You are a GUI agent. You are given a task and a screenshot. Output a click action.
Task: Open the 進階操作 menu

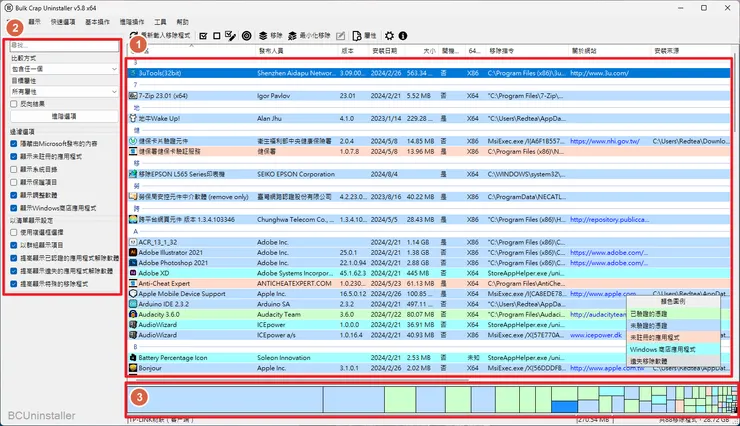click(x=132, y=22)
